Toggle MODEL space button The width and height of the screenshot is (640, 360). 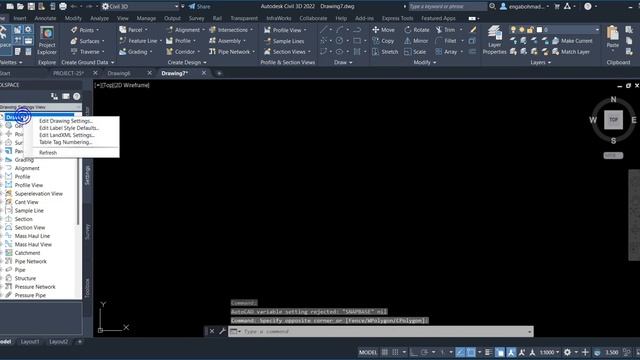coord(368,352)
